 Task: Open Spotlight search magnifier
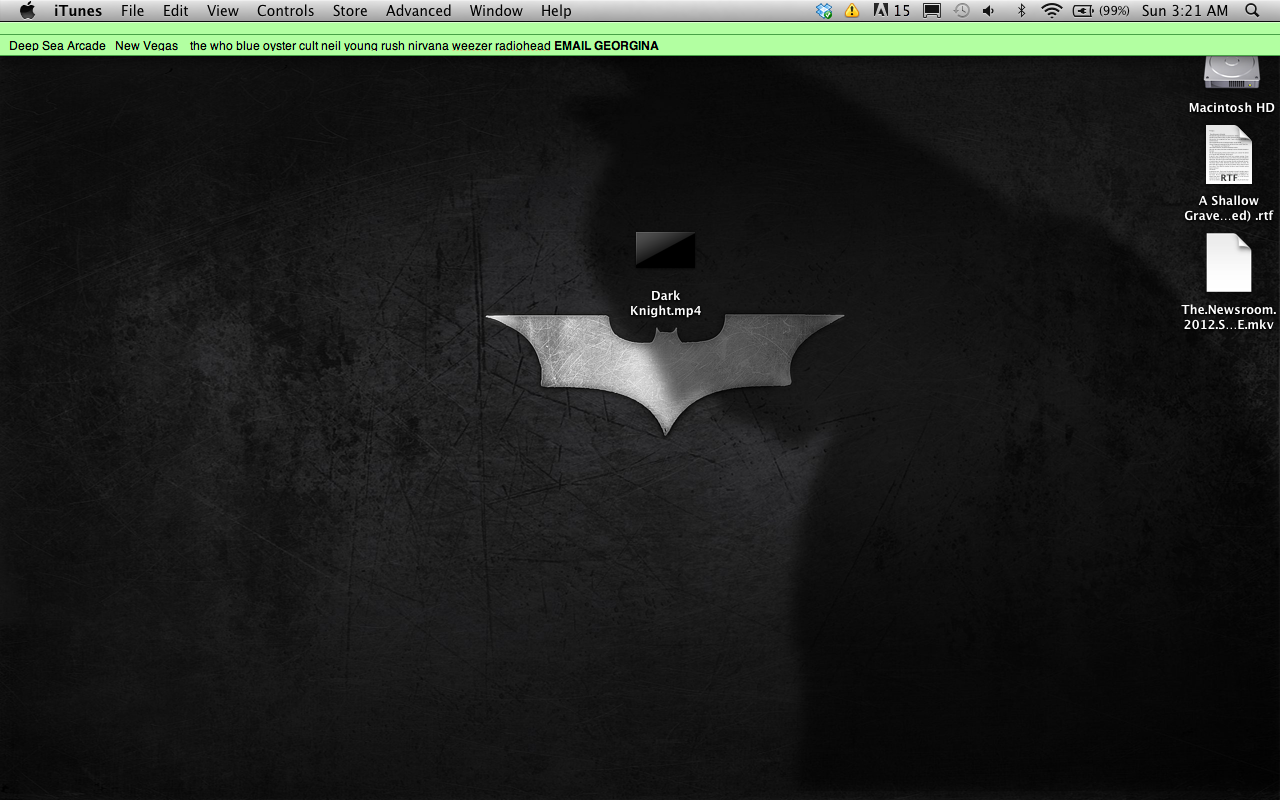(x=1252, y=11)
